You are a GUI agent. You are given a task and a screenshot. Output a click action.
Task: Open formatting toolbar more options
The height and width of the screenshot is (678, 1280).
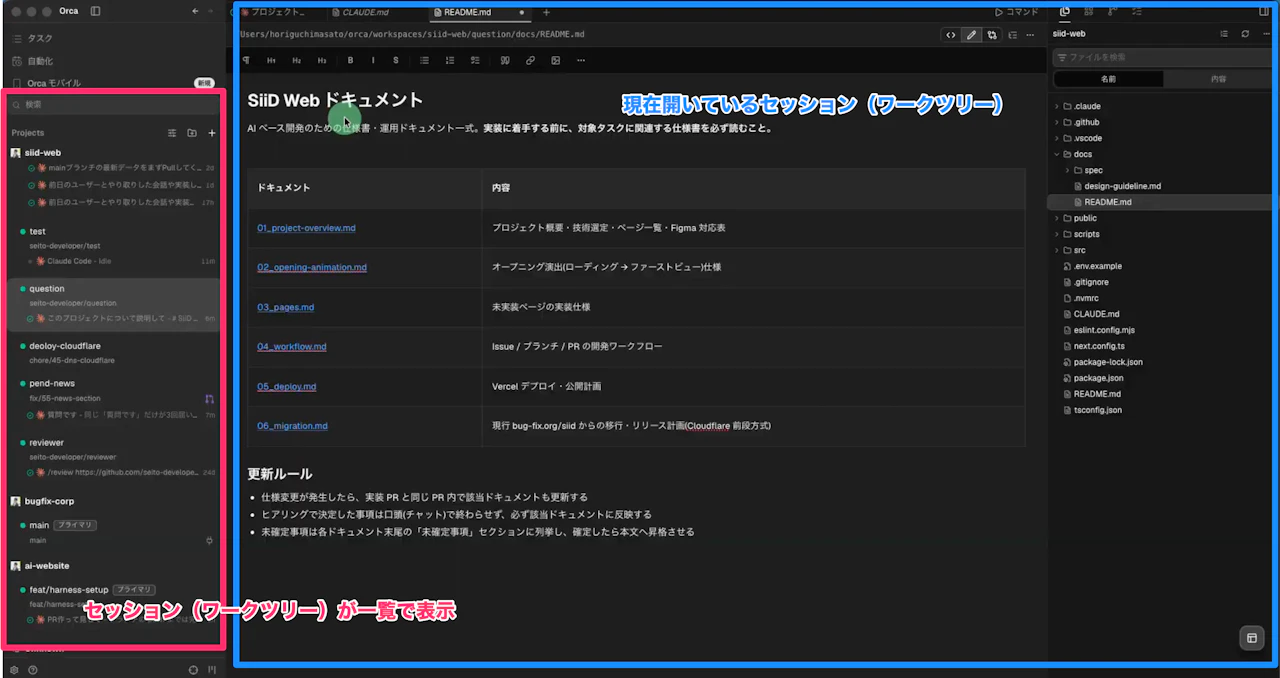tap(580, 60)
